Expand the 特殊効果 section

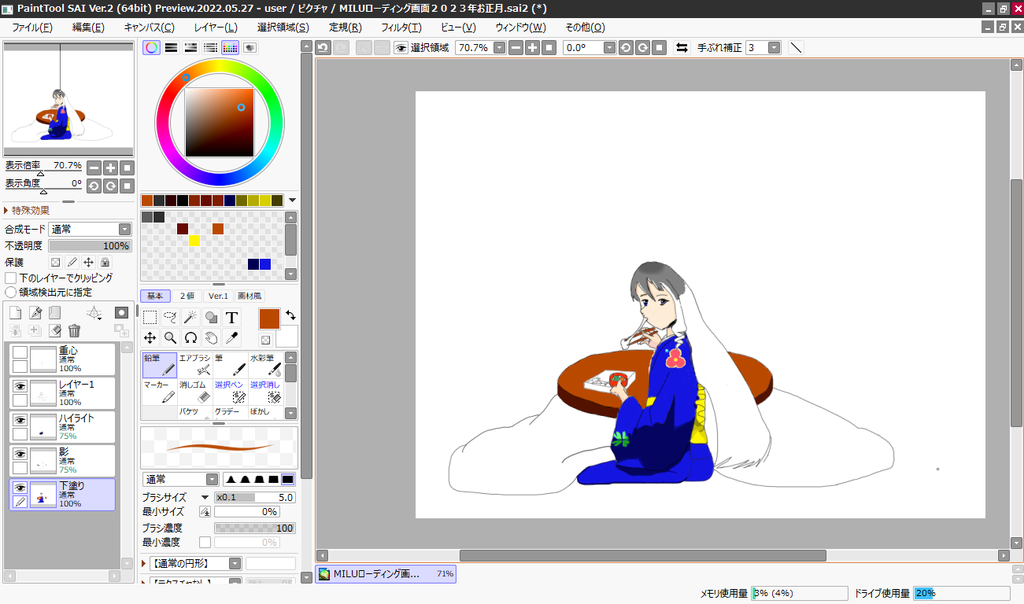coord(27,210)
